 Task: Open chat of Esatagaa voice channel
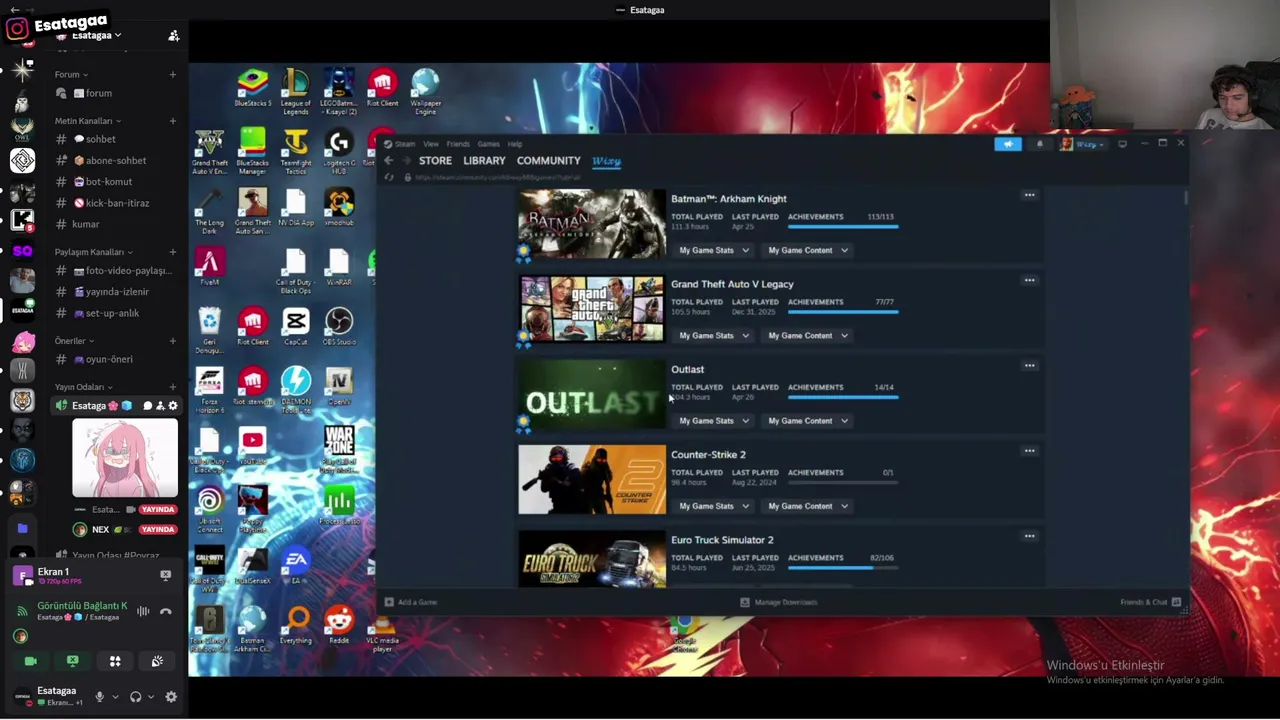point(147,406)
